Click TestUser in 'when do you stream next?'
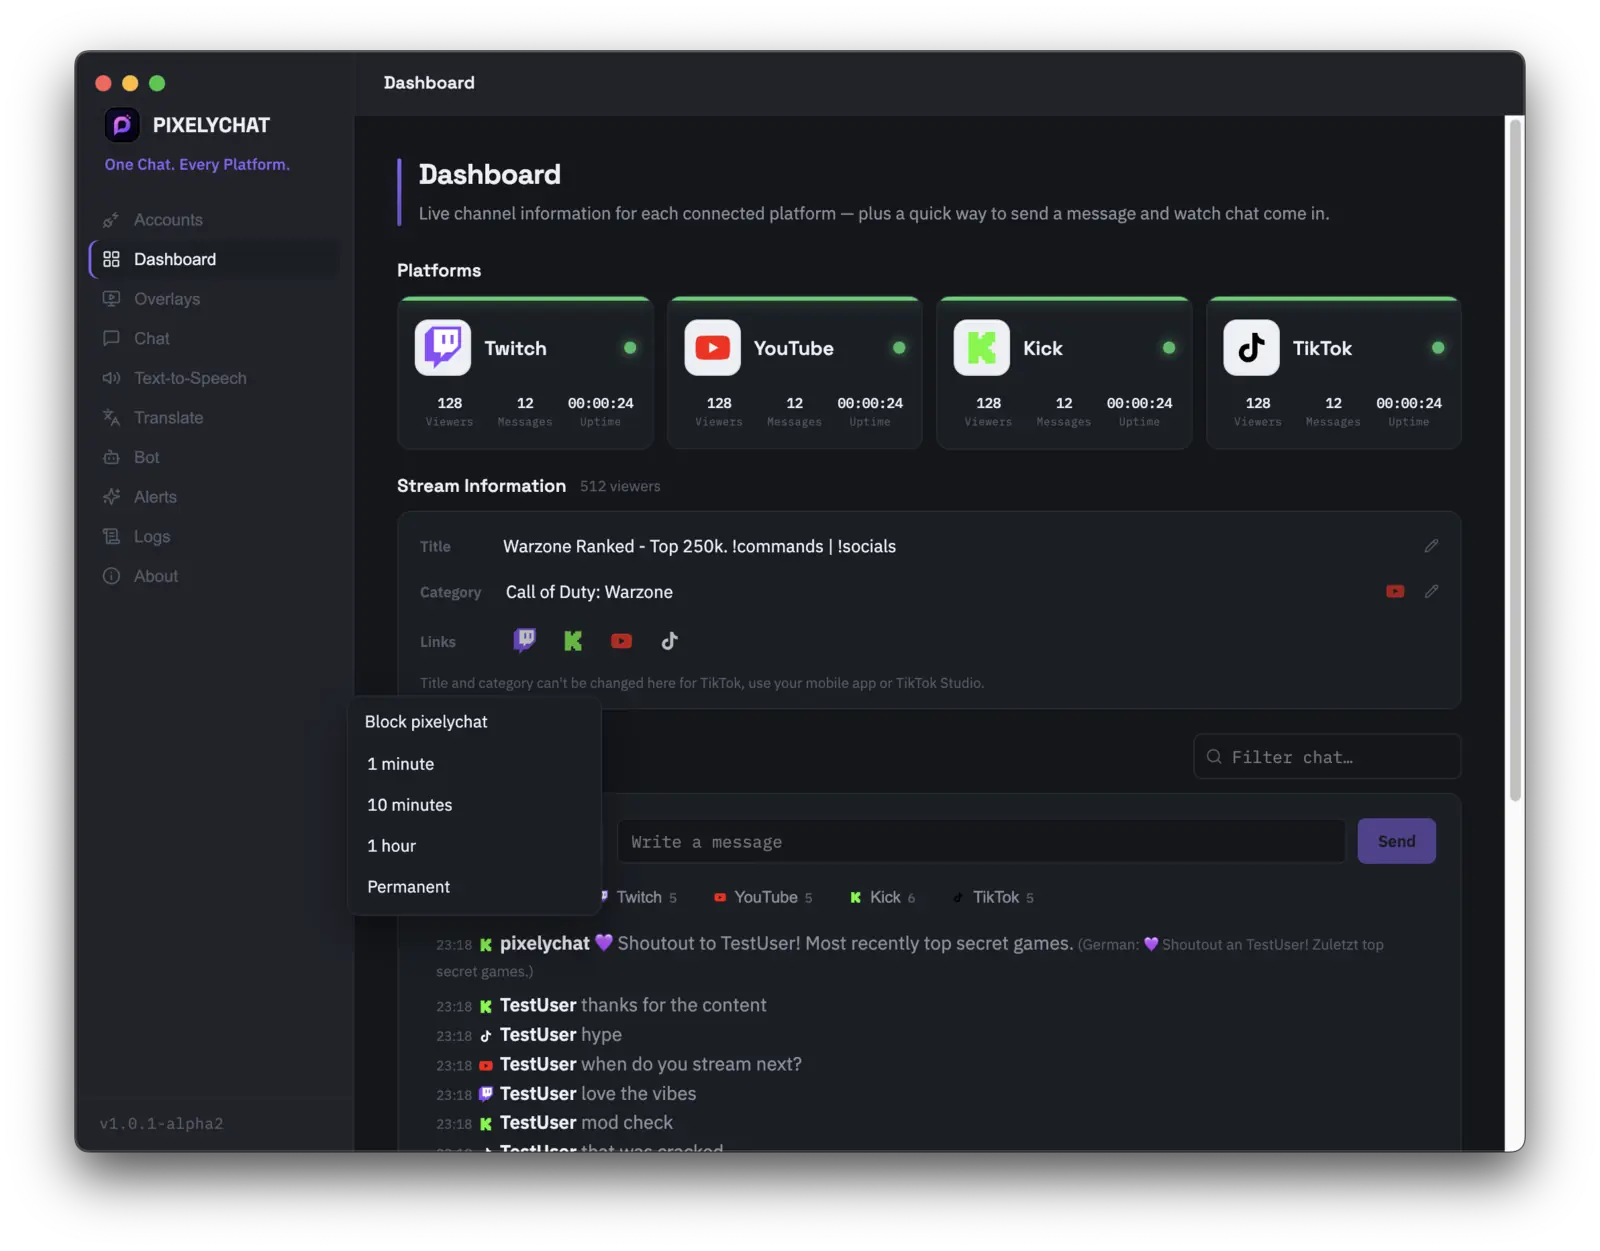Image resolution: width=1600 pixels, height=1251 pixels. (538, 1064)
